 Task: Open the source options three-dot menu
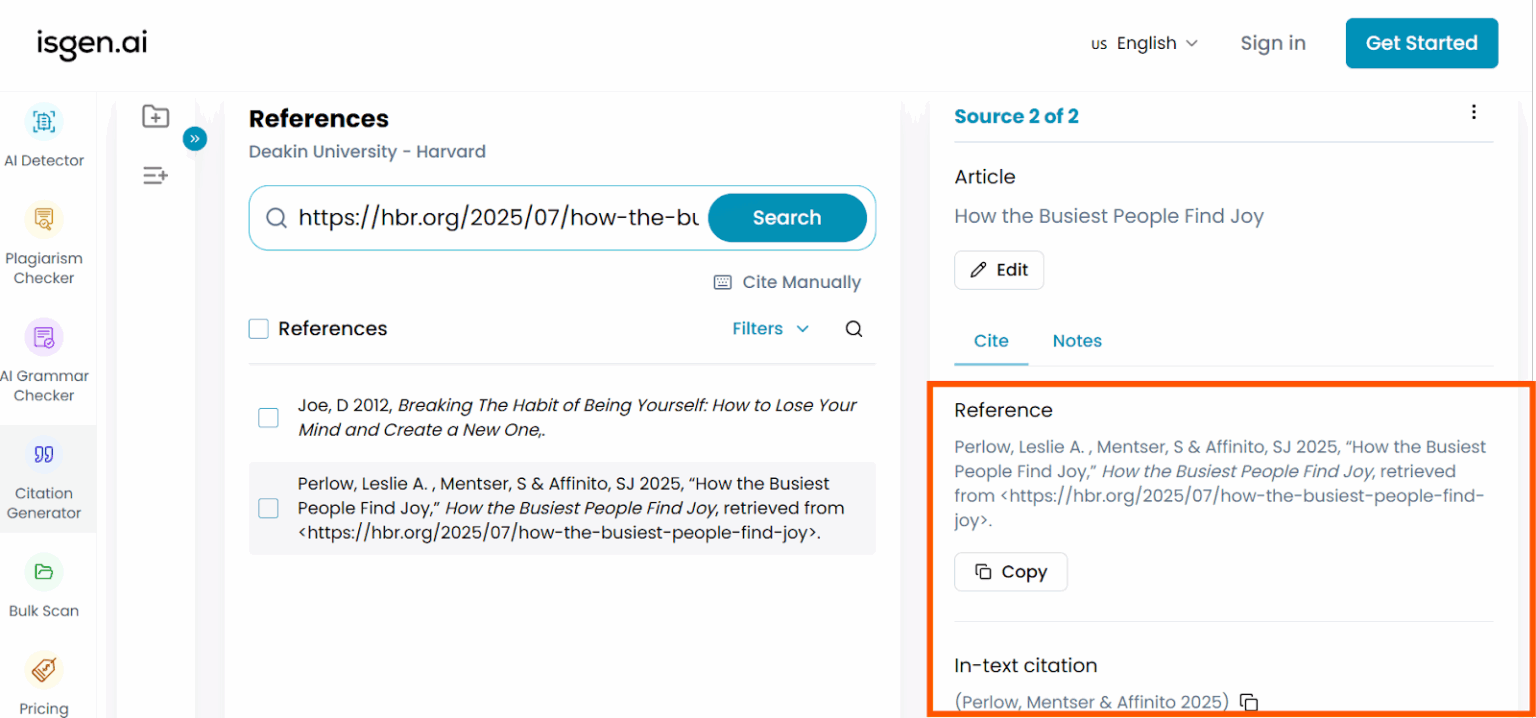[x=1474, y=112]
